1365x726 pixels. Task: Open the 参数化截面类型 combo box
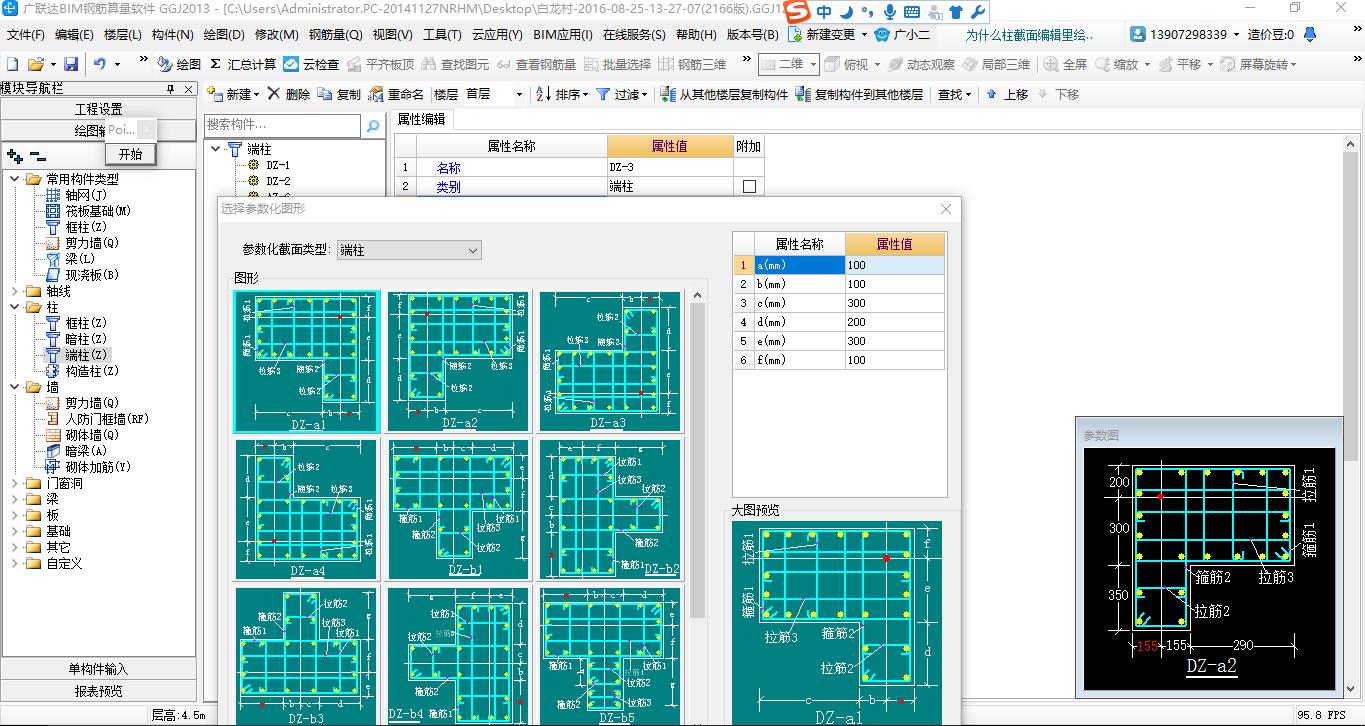pos(409,250)
